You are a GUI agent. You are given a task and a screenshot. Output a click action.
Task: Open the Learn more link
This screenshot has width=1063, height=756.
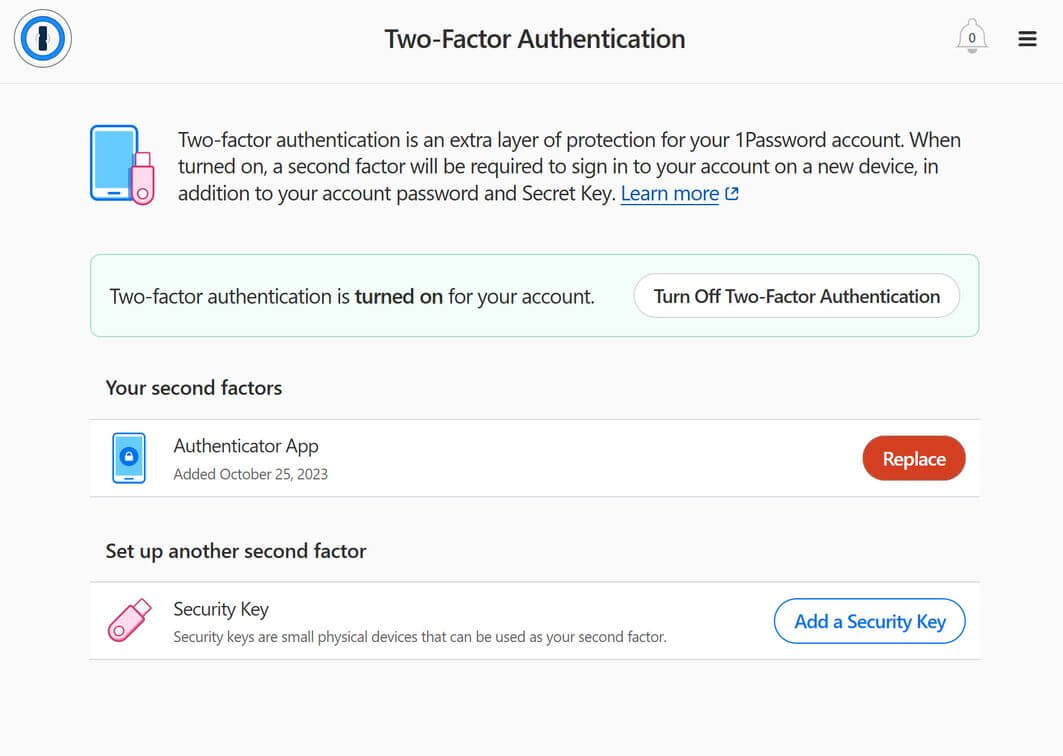[669, 194]
